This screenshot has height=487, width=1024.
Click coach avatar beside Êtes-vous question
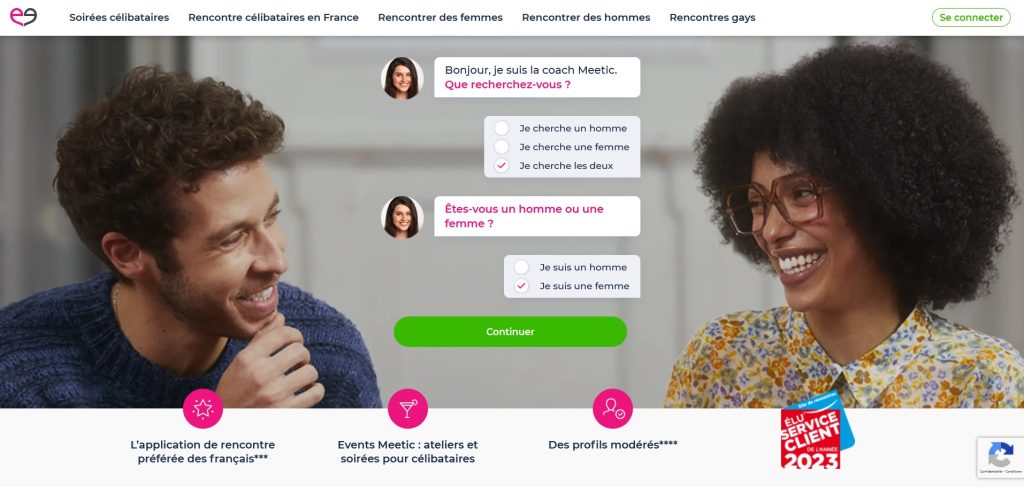[x=402, y=217]
